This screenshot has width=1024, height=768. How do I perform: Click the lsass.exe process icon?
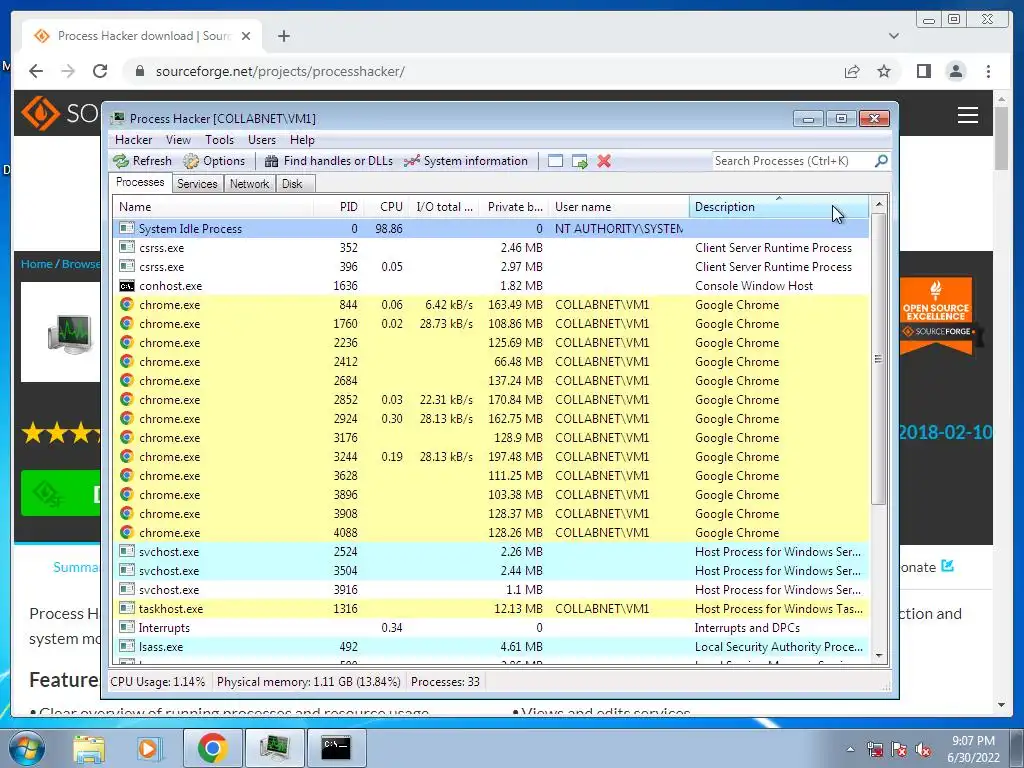(x=127, y=647)
